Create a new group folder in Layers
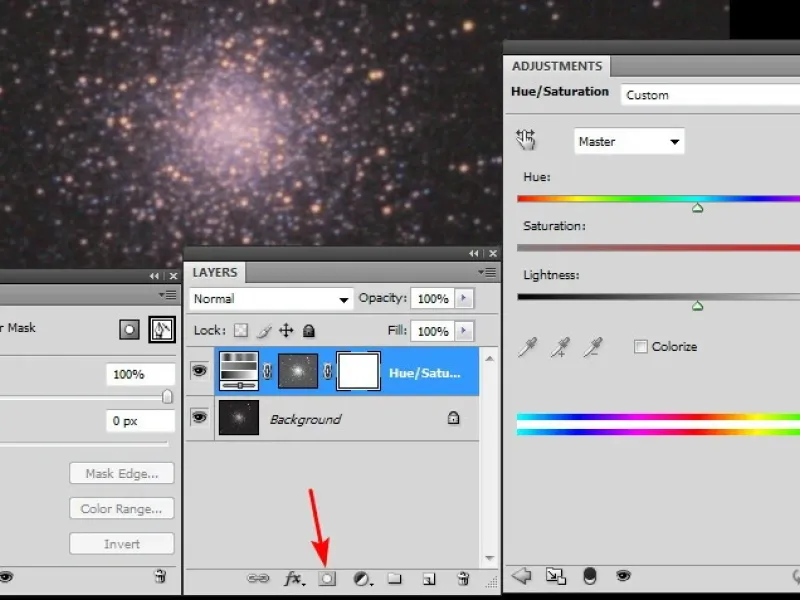 [394, 578]
